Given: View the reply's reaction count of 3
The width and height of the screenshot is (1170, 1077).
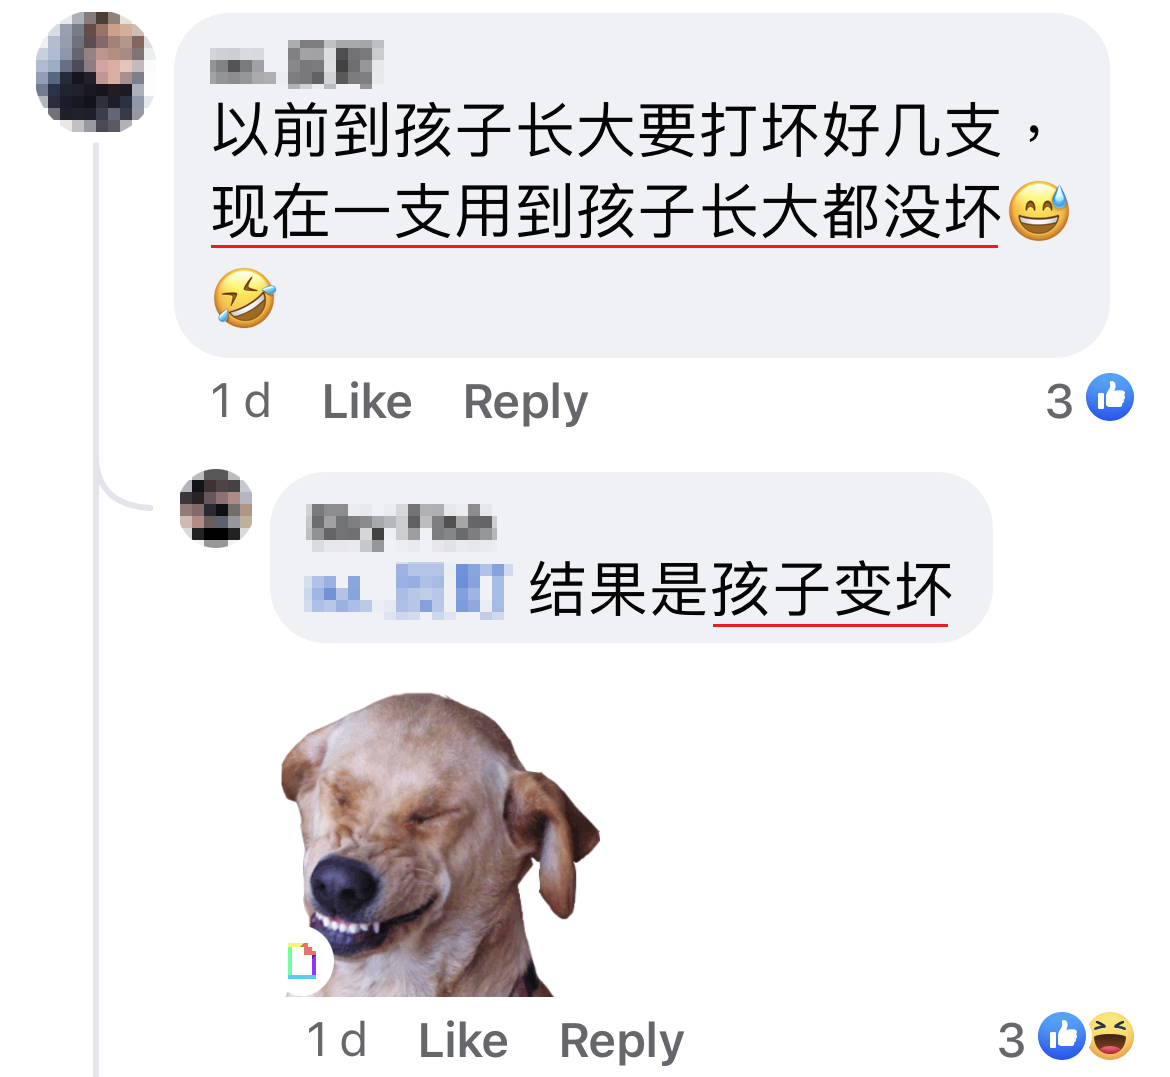Looking at the screenshot, I should (1011, 1040).
